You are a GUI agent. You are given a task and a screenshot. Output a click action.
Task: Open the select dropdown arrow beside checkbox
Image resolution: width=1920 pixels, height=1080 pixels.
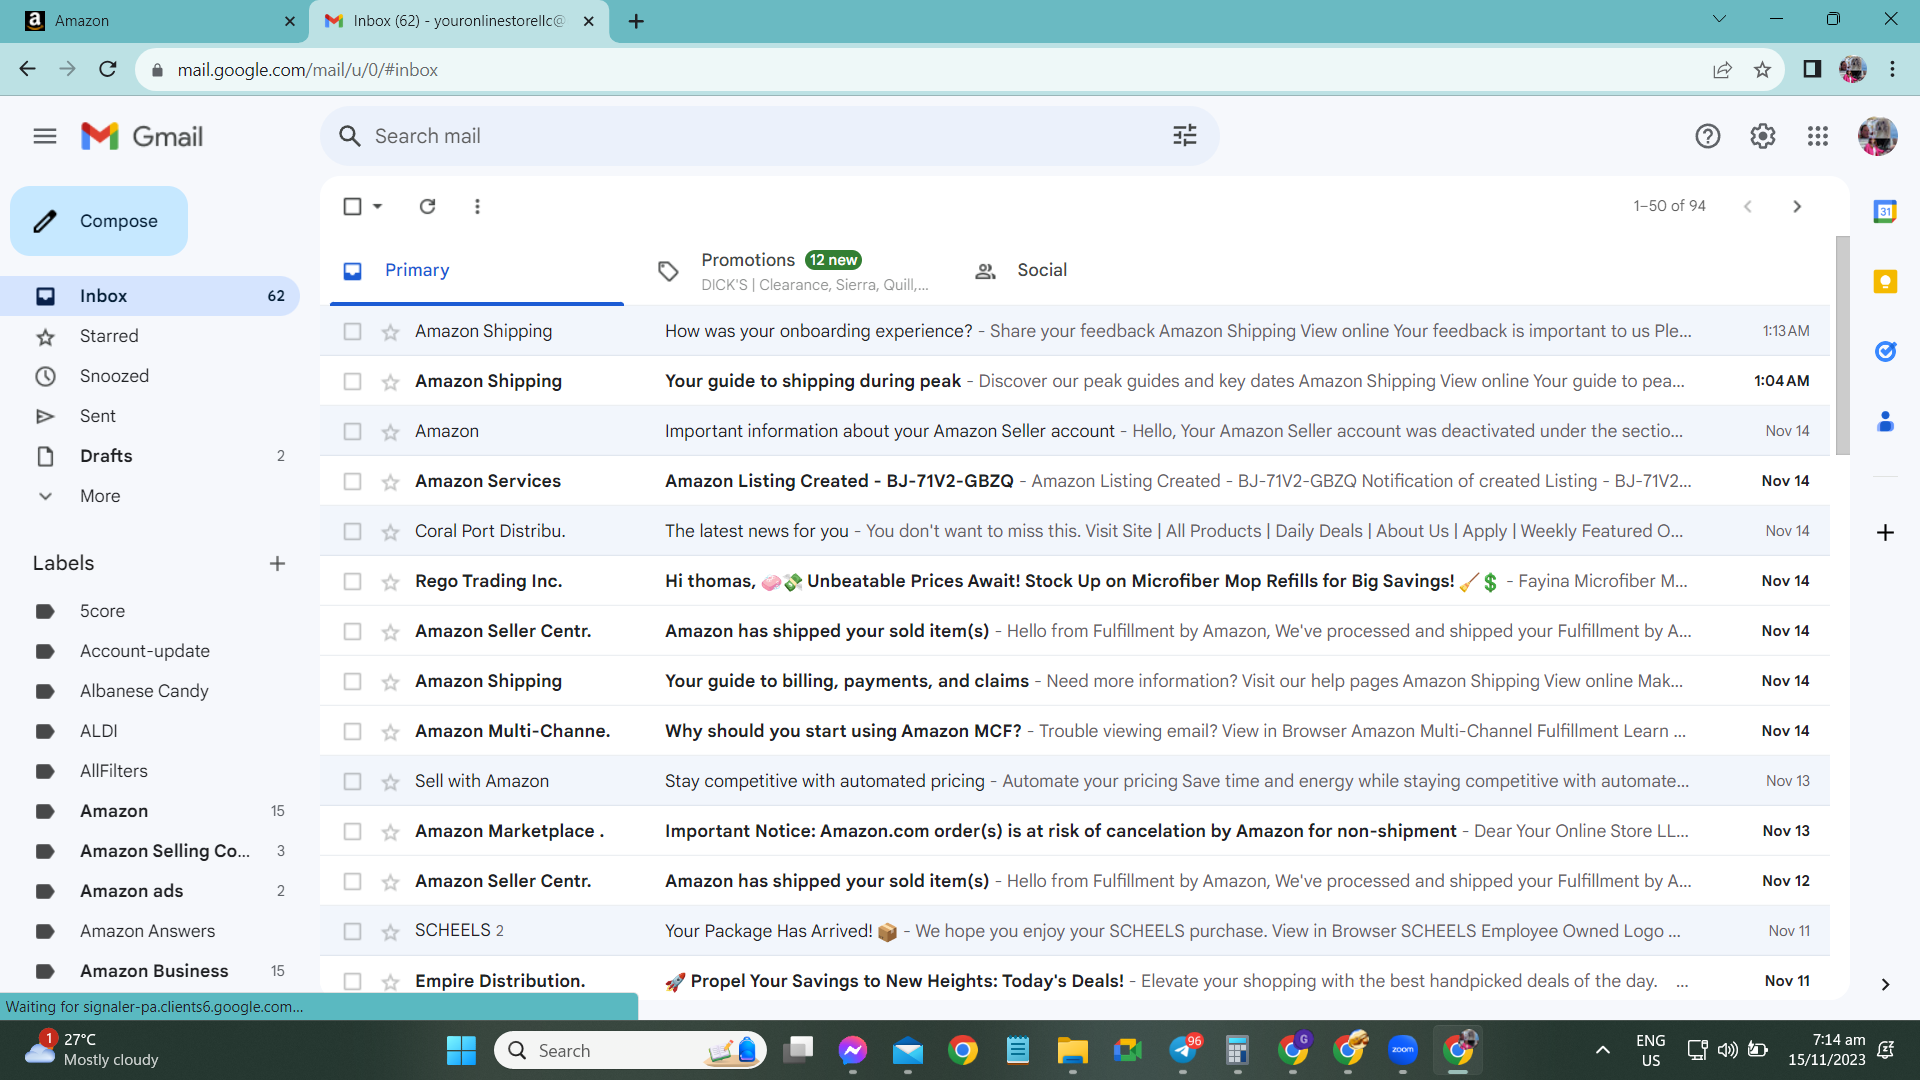pyautogui.click(x=377, y=206)
